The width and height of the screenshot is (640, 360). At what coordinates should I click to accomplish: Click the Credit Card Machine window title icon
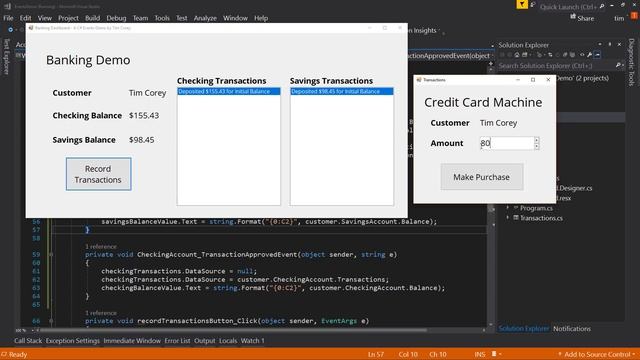(x=419, y=80)
